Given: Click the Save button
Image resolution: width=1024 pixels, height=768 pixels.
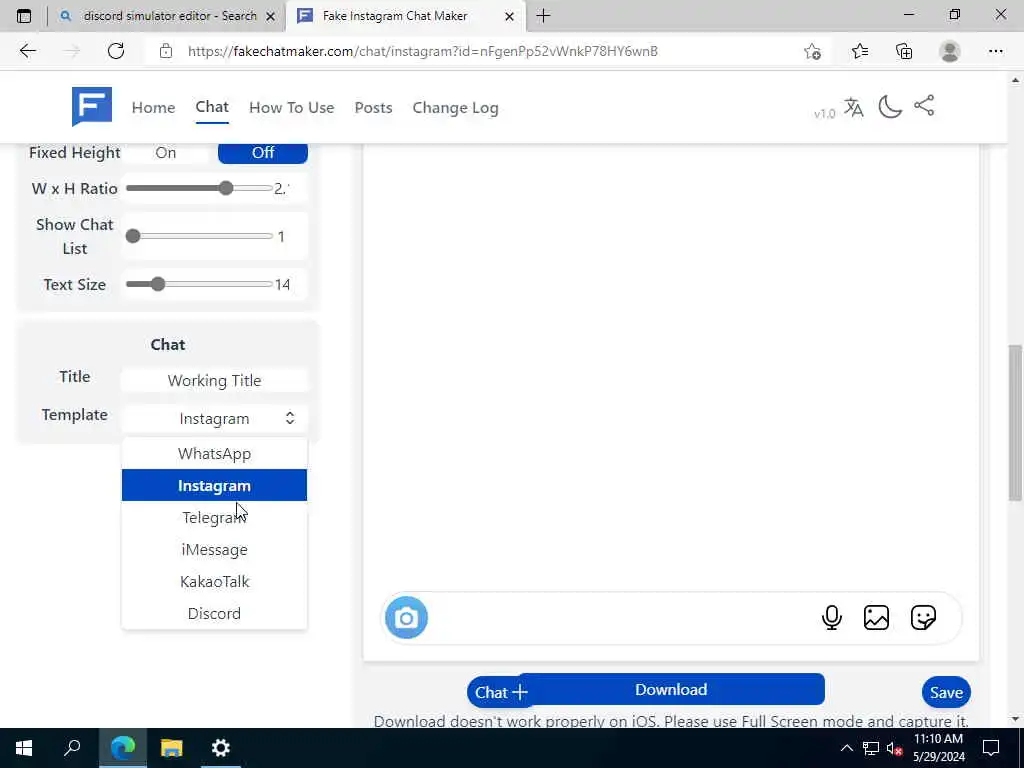Looking at the screenshot, I should pyautogui.click(x=946, y=692).
